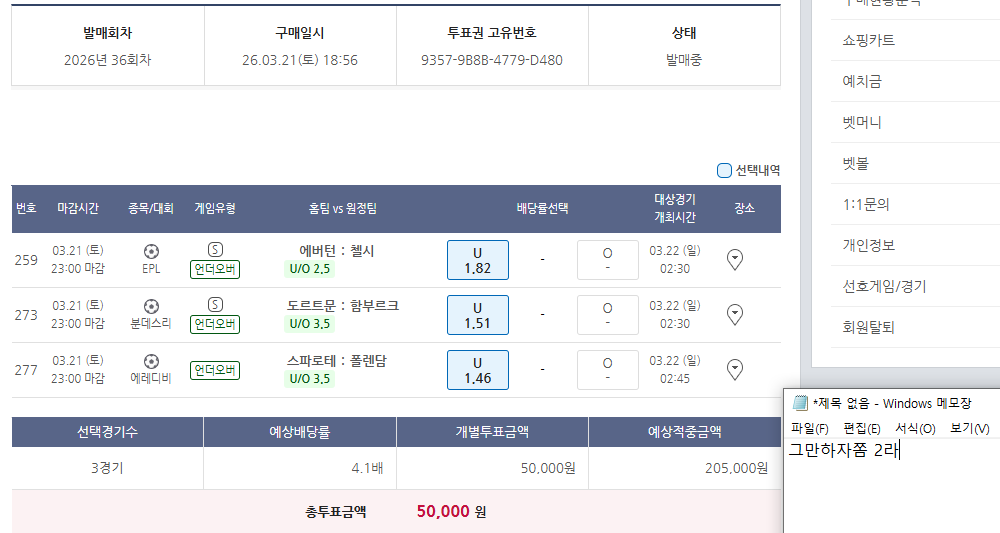Open 선호게임/경기 in the sidebar

point(885,286)
